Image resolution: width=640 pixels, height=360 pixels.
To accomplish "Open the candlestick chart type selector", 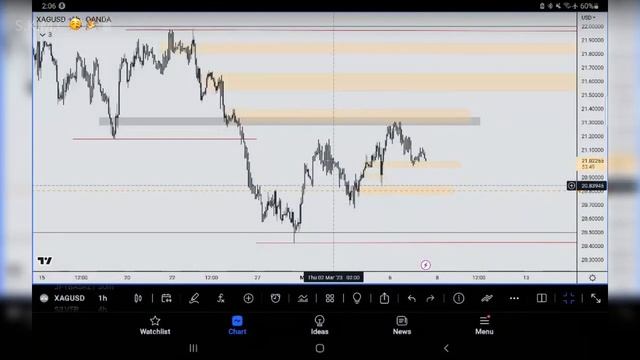I will (x=138, y=298).
